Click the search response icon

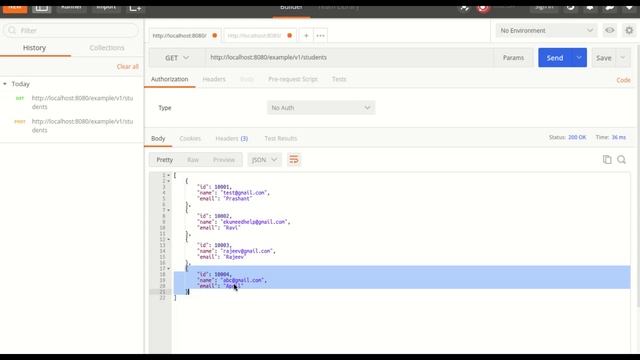(x=621, y=160)
